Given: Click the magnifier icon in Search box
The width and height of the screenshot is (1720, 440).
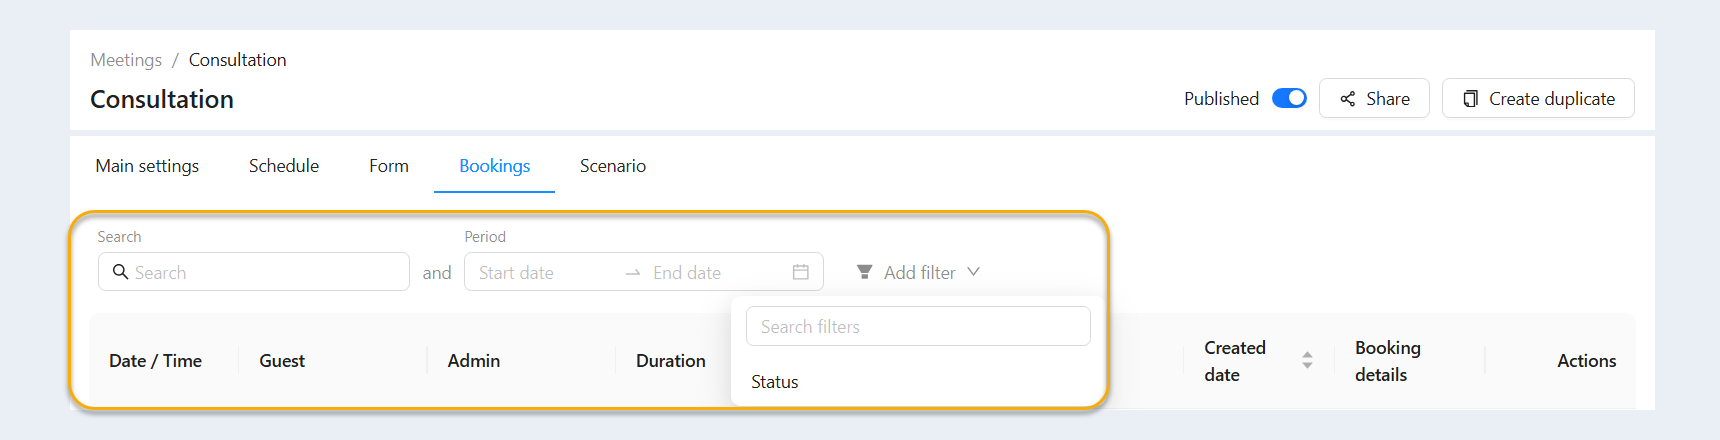Looking at the screenshot, I should coord(120,272).
